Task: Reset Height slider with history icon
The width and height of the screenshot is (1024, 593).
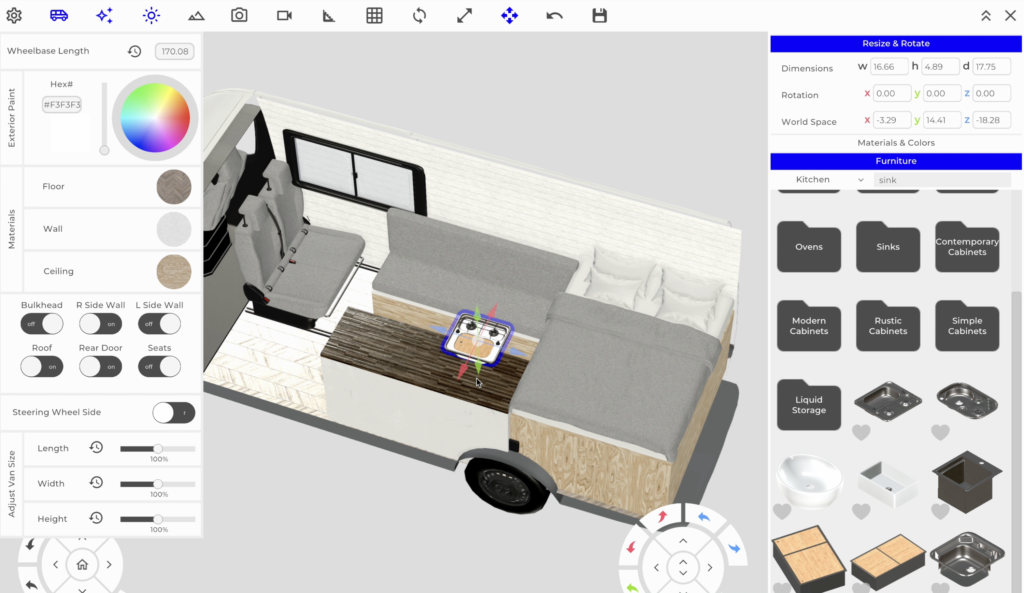Action: 96,518
